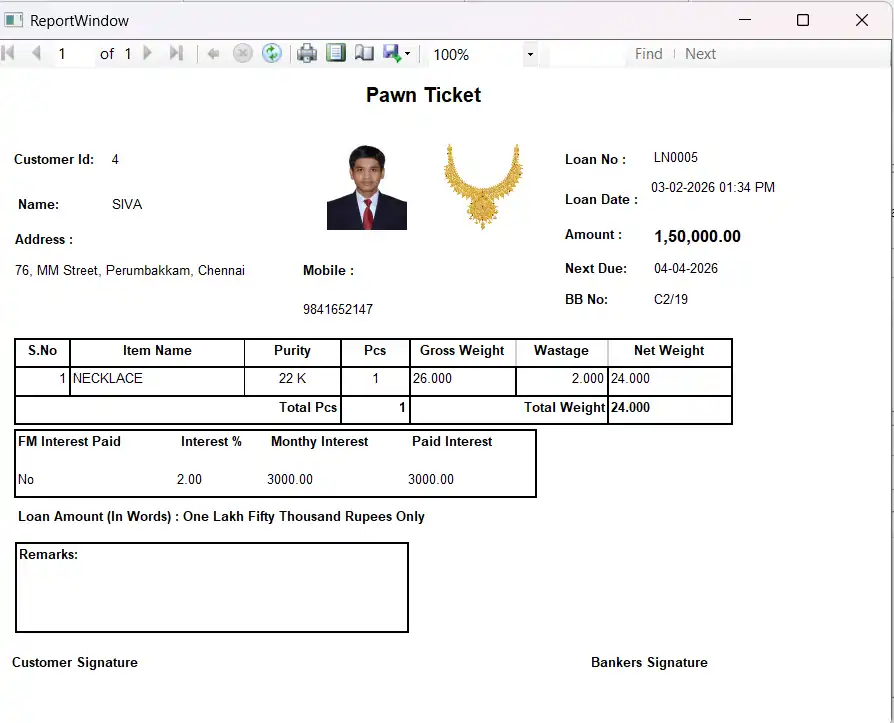894x723 pixels.
Task: Click customer id value 4
Action: (x=115, y=160)
